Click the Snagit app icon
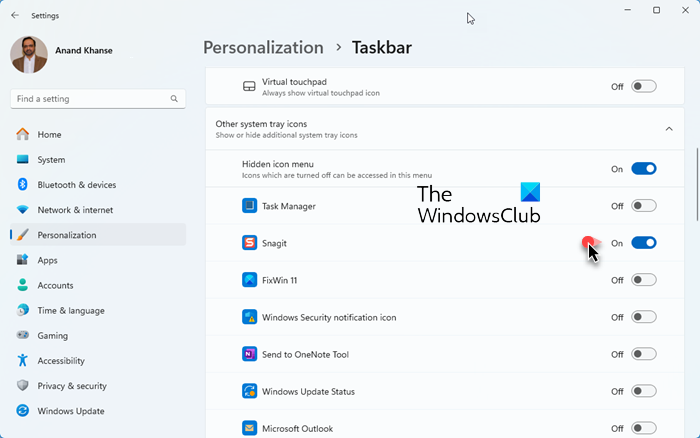This screenshot has height=438, width=700. point(250,243)
